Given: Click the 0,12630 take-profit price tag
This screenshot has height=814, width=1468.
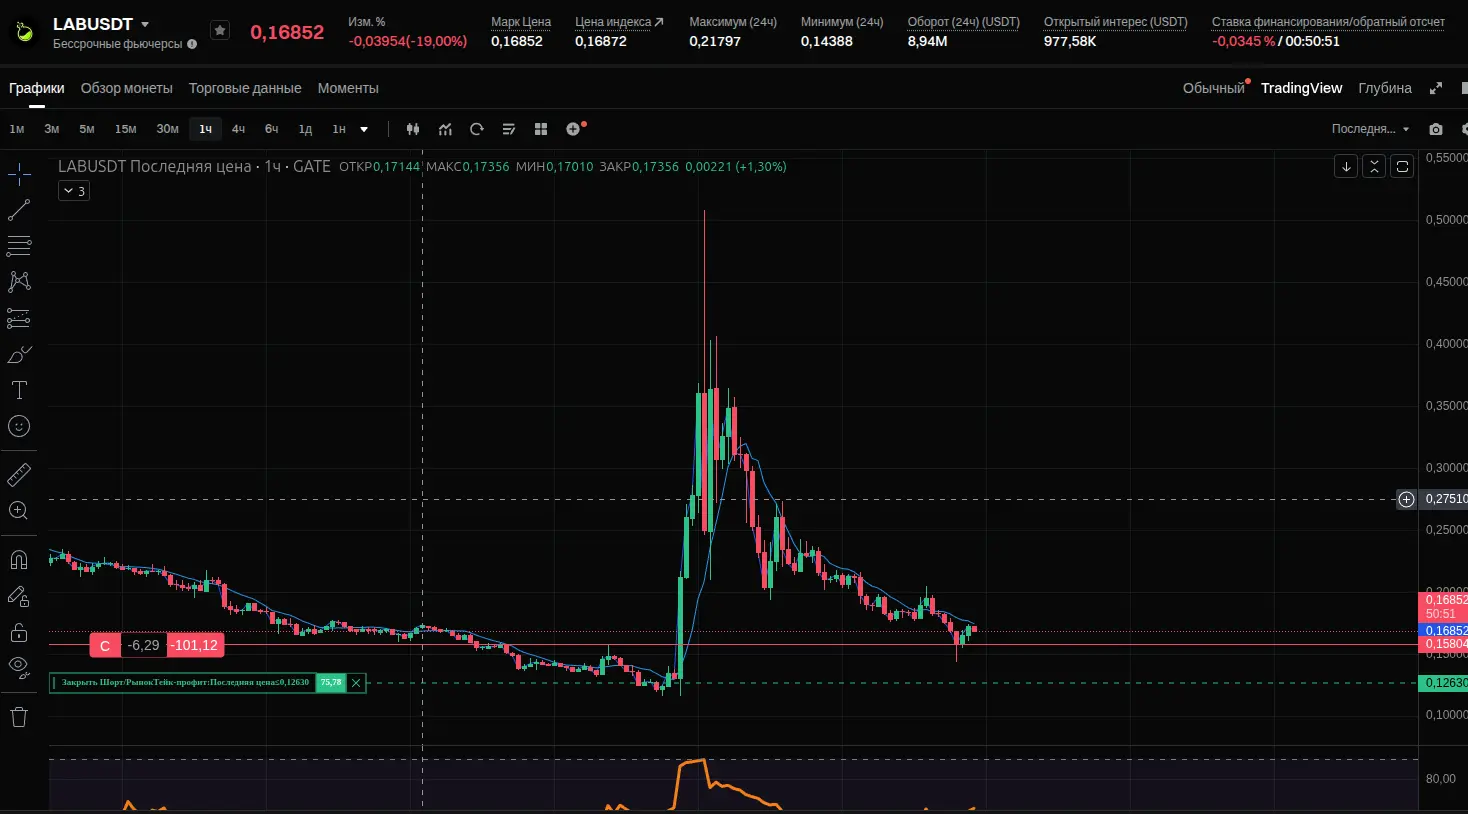Looking at the screenshot, I should [1444, 683].
